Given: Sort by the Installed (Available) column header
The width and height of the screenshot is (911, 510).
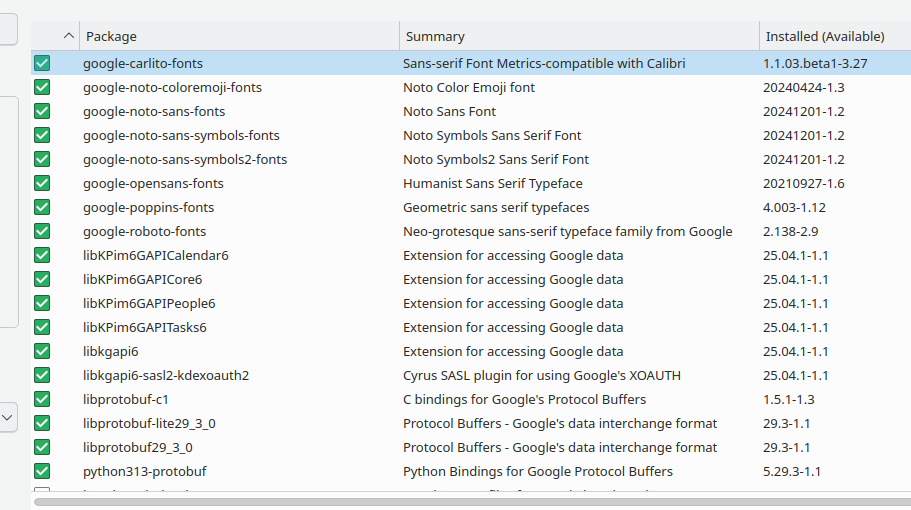Looking at the screenshot, I should click(835, 36).
